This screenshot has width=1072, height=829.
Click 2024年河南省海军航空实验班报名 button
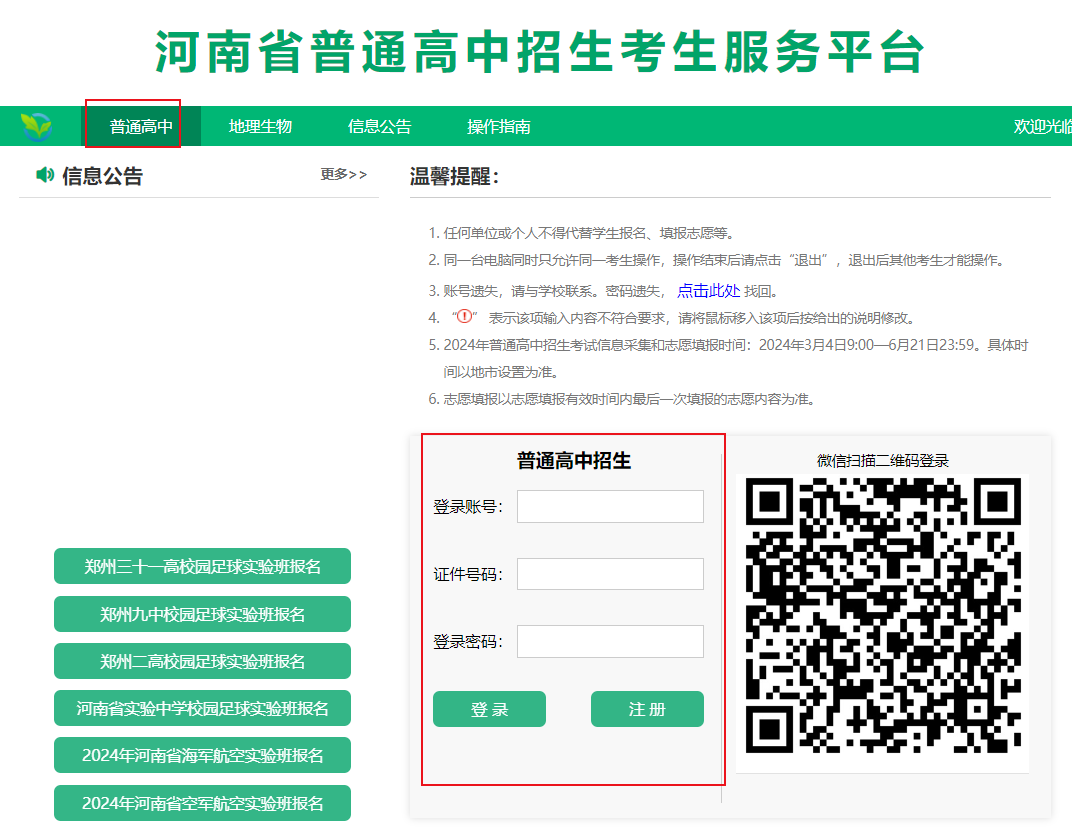[202, 756]
